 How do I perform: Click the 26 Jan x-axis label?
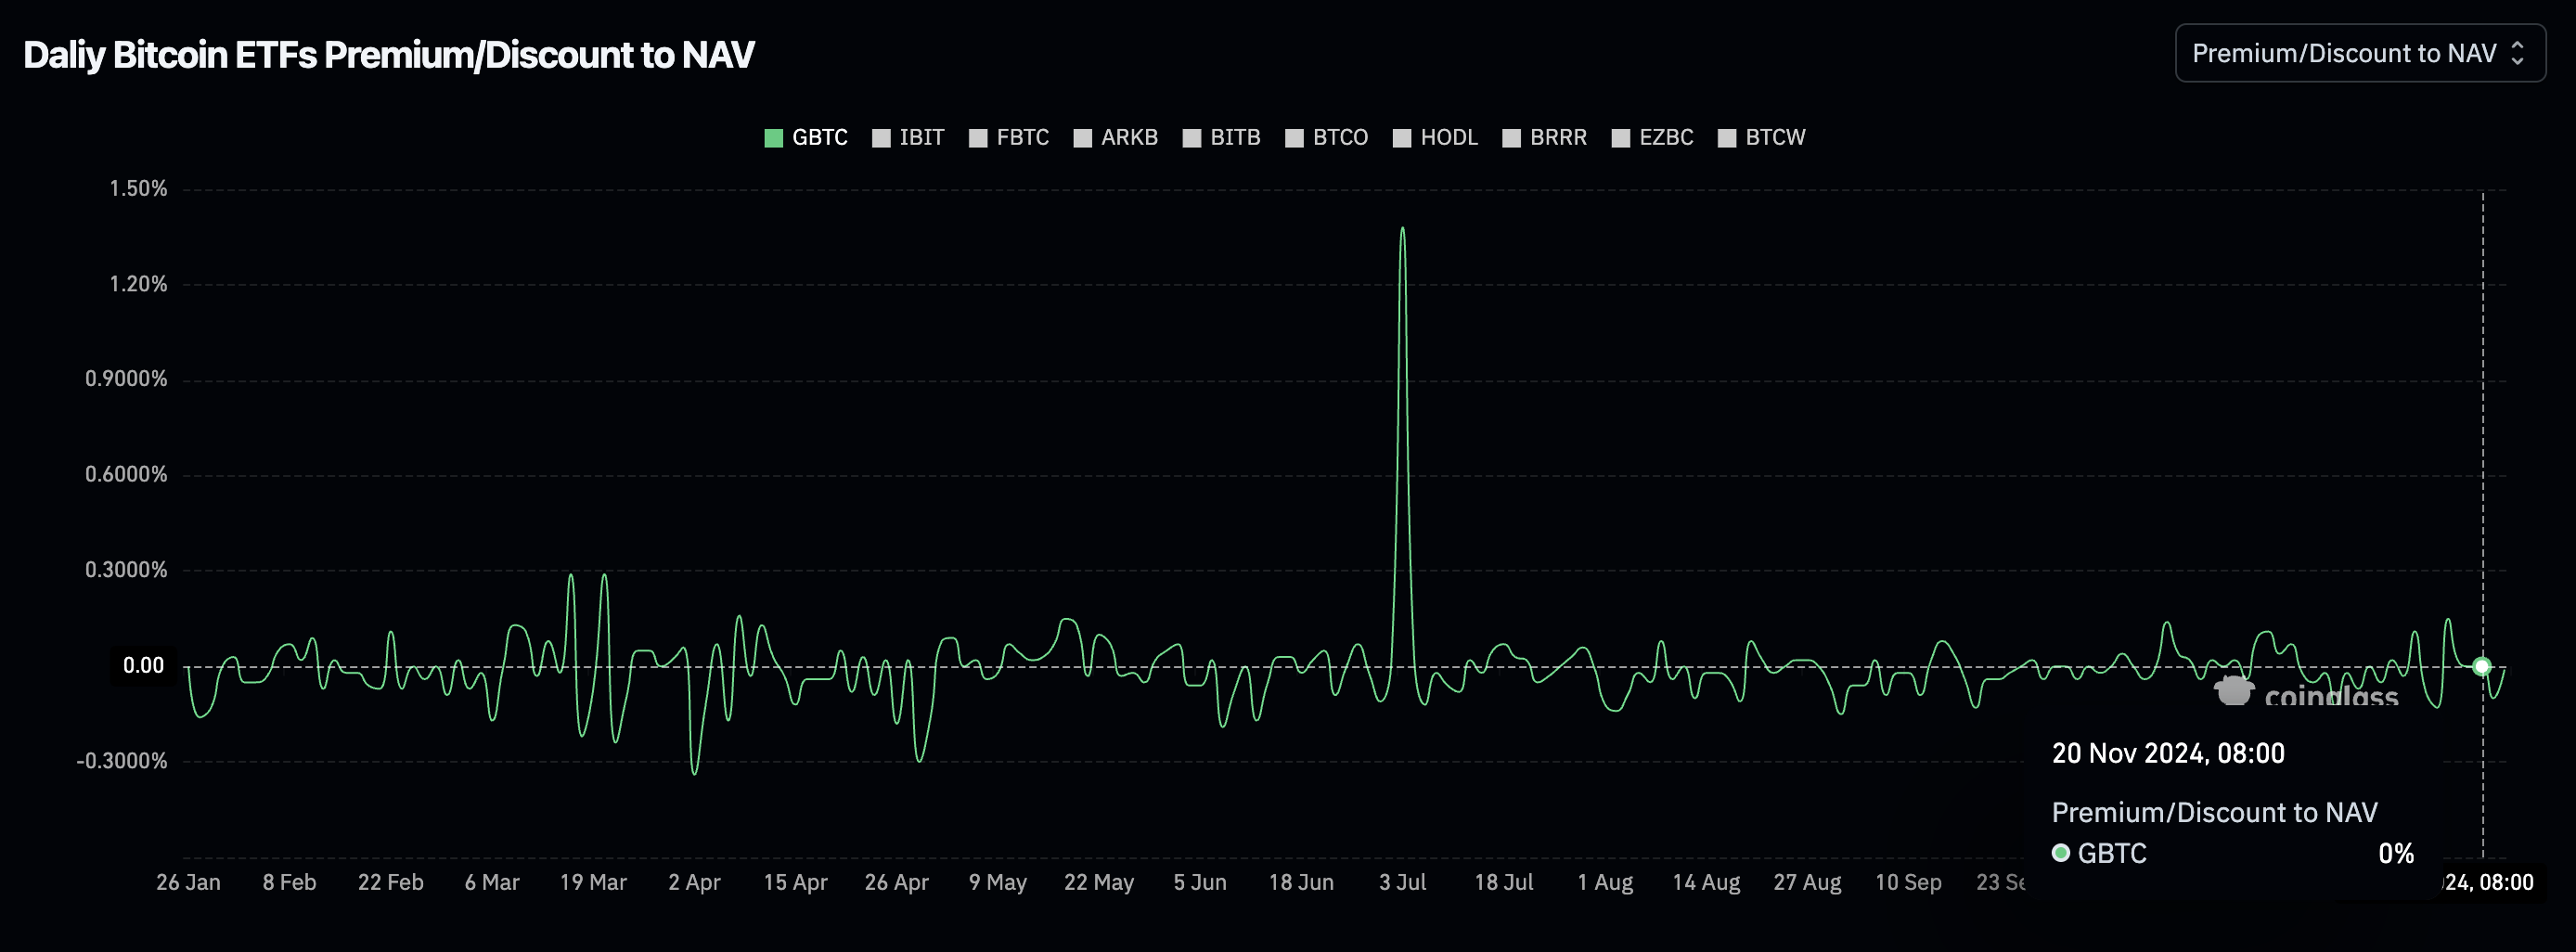188,882
